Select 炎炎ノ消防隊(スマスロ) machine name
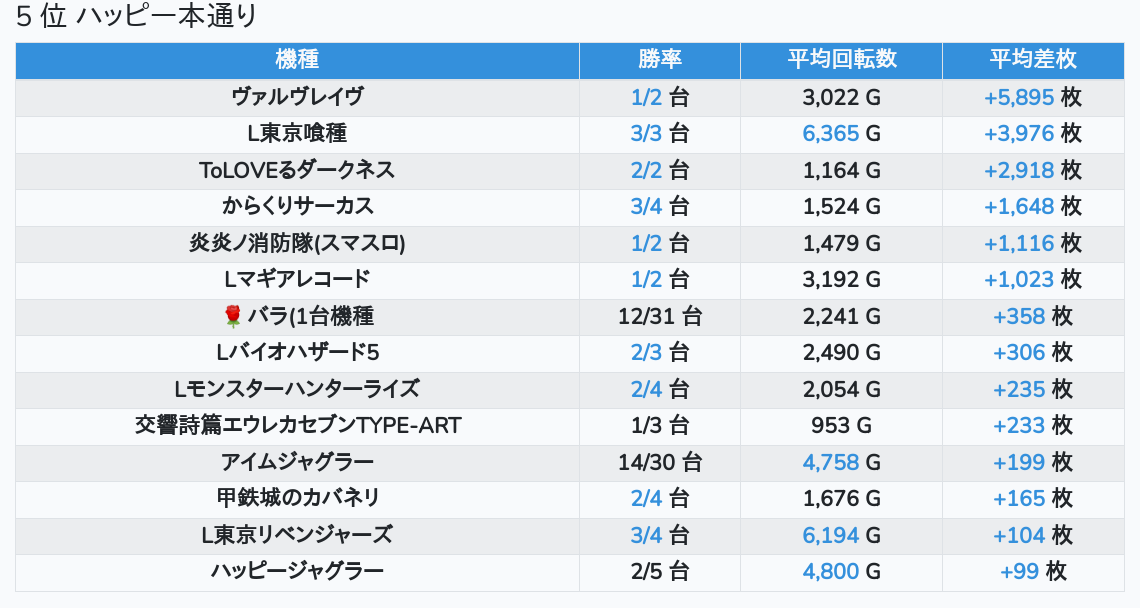Image resolution: width=1140 pixels, height=608 pixels. tap(297, 243)
